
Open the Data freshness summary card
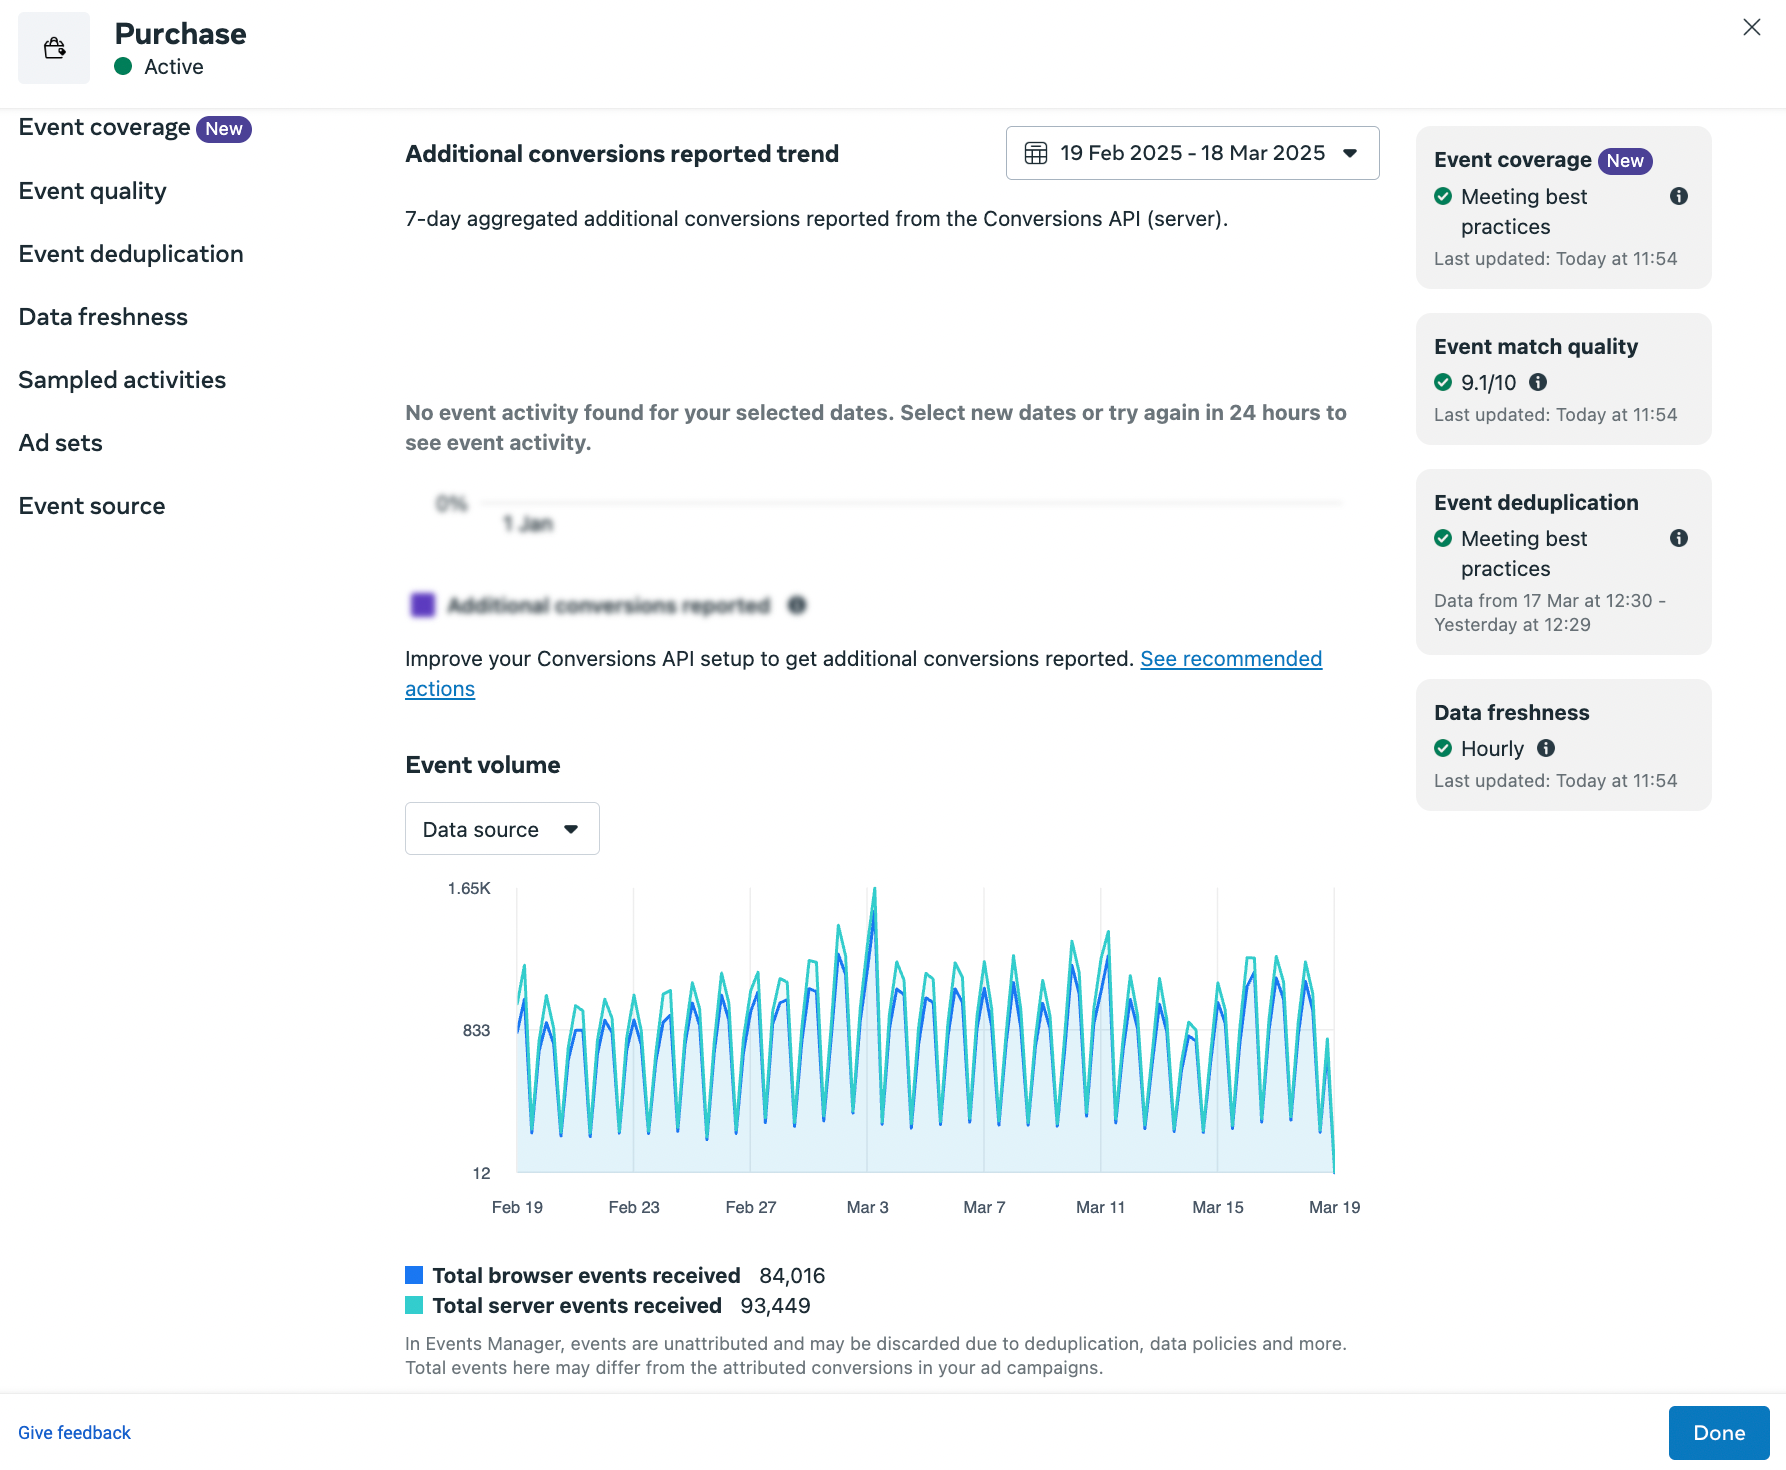[x=1563, y=745]
